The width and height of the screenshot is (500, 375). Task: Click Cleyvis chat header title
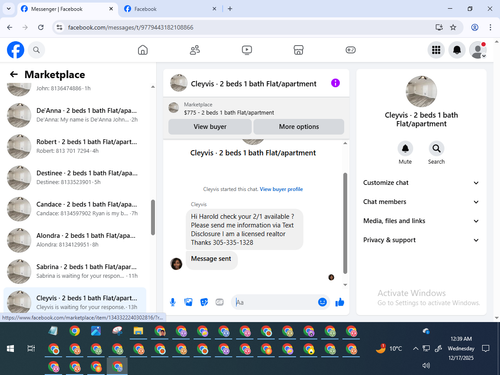(253, 84)
